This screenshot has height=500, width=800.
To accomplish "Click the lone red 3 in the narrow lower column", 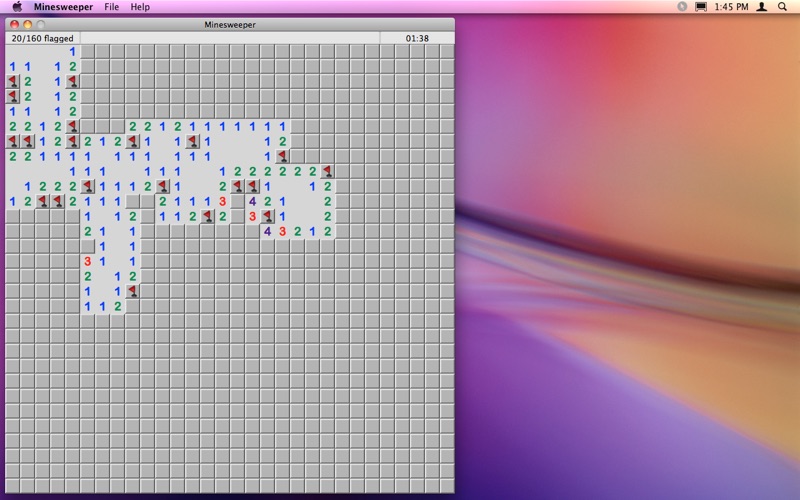I will (88, 261).
